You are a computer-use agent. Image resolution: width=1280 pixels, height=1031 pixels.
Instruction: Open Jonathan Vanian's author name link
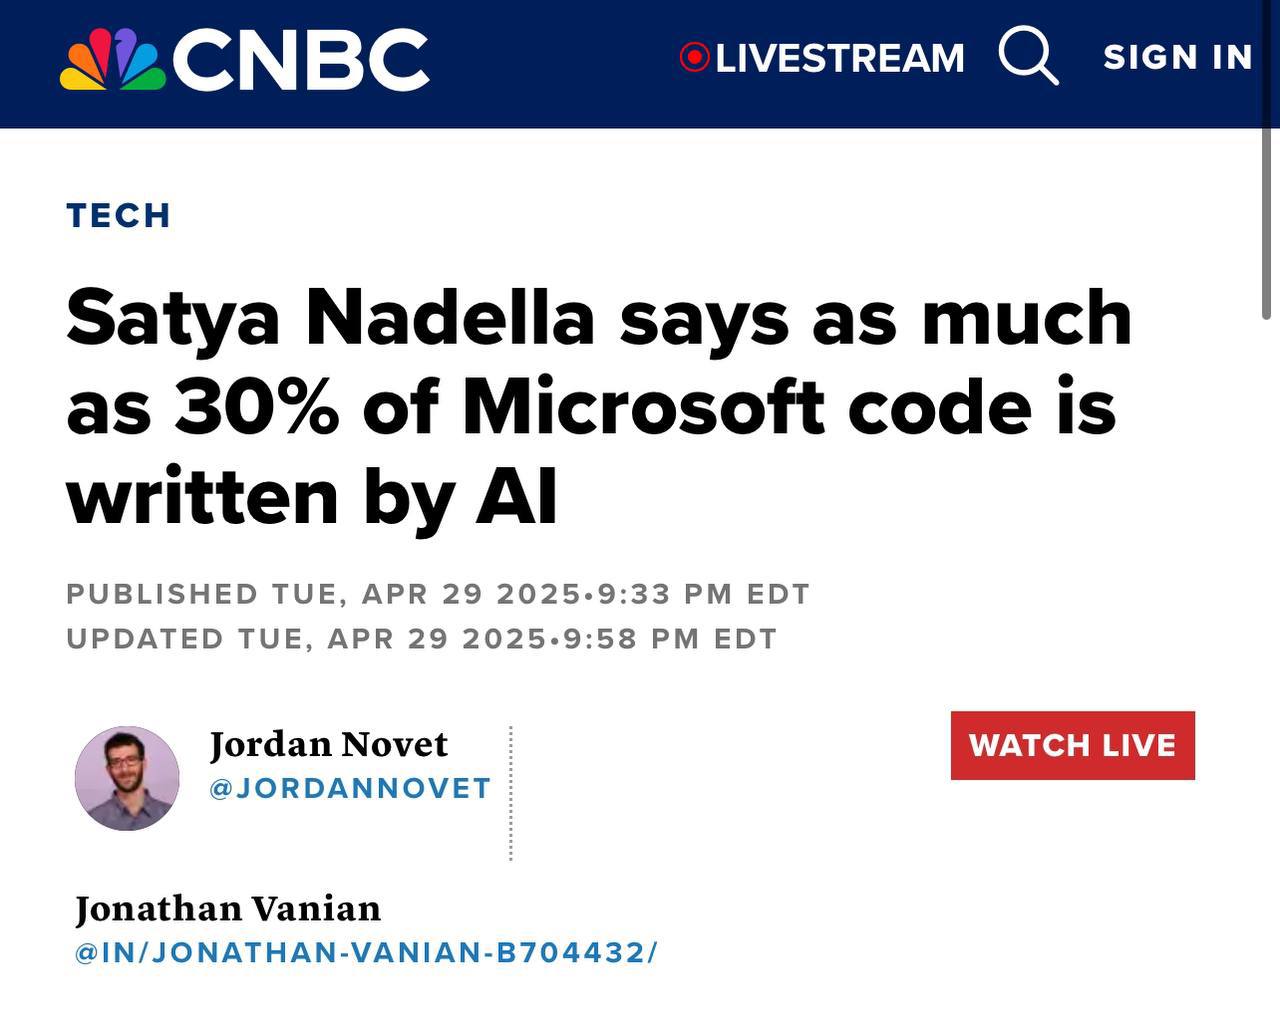(228, 909)
